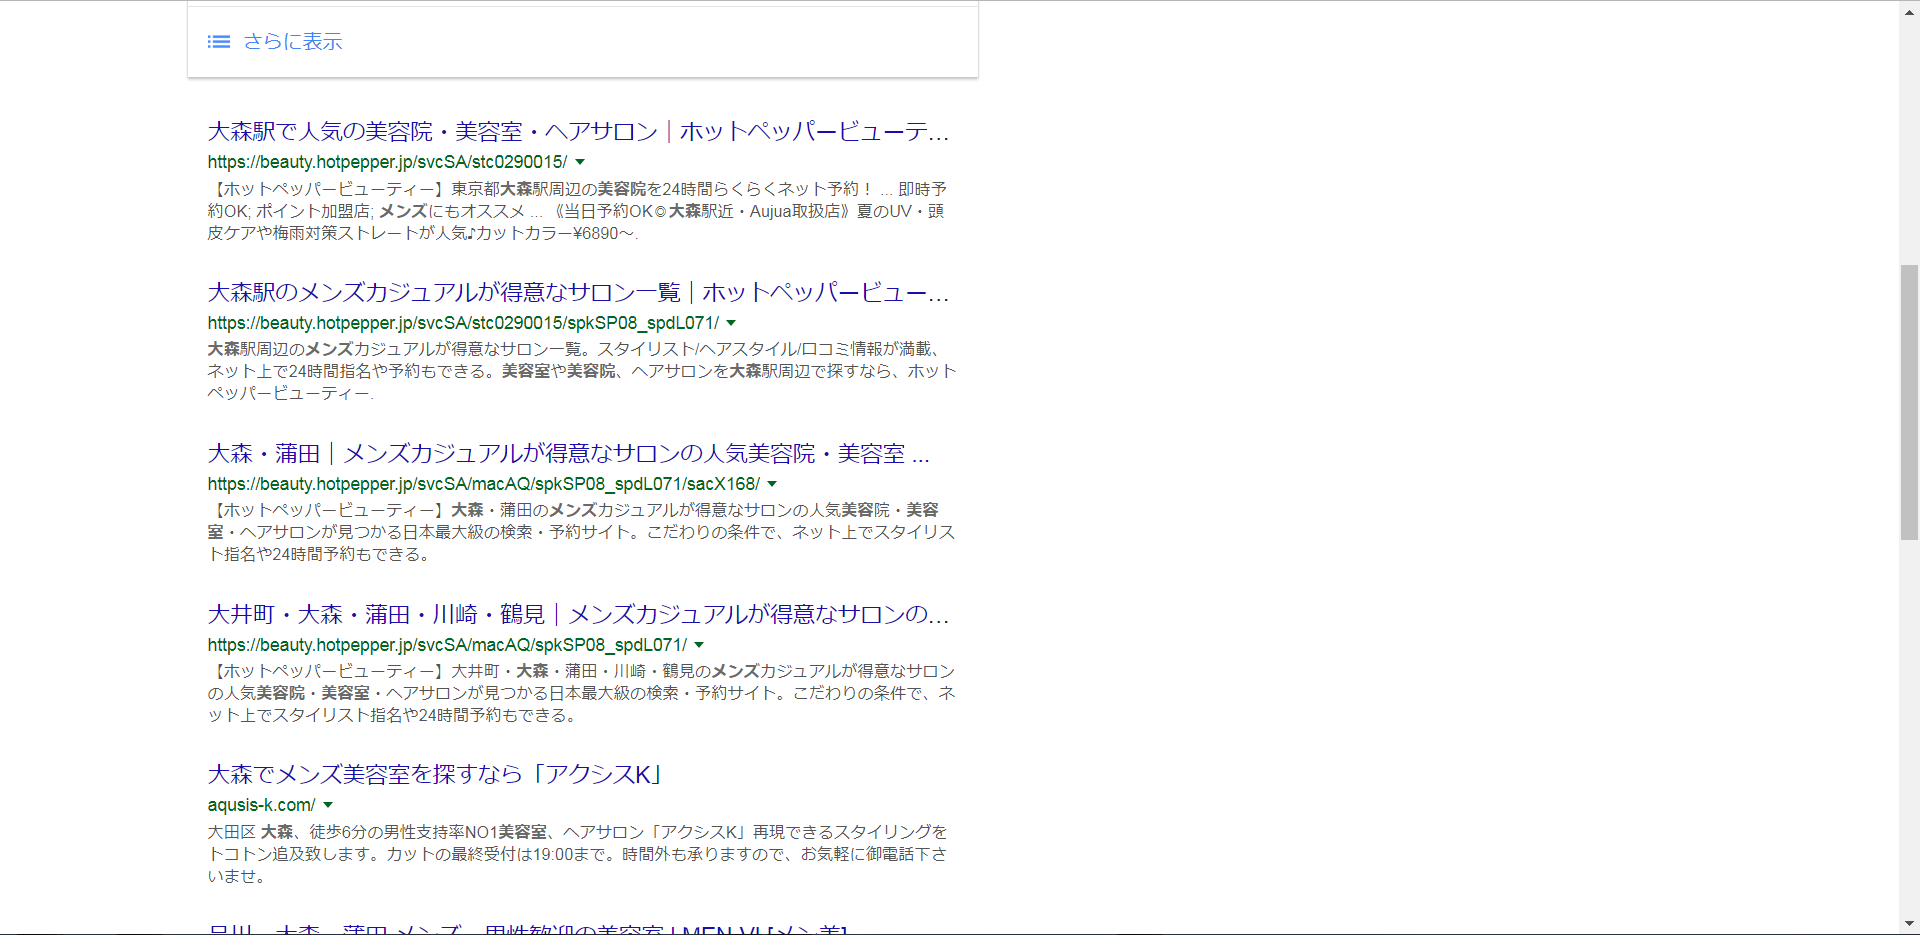This screenshot has width=1920, height=935.
Task: Click snippet starting 大森駅周辺のメンズカジュアルが得意なサロン一覧
Action: [582, 371]
